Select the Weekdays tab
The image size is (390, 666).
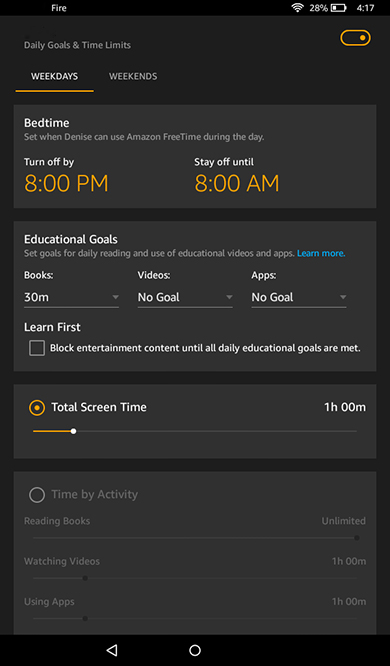(x=54, y=76)
